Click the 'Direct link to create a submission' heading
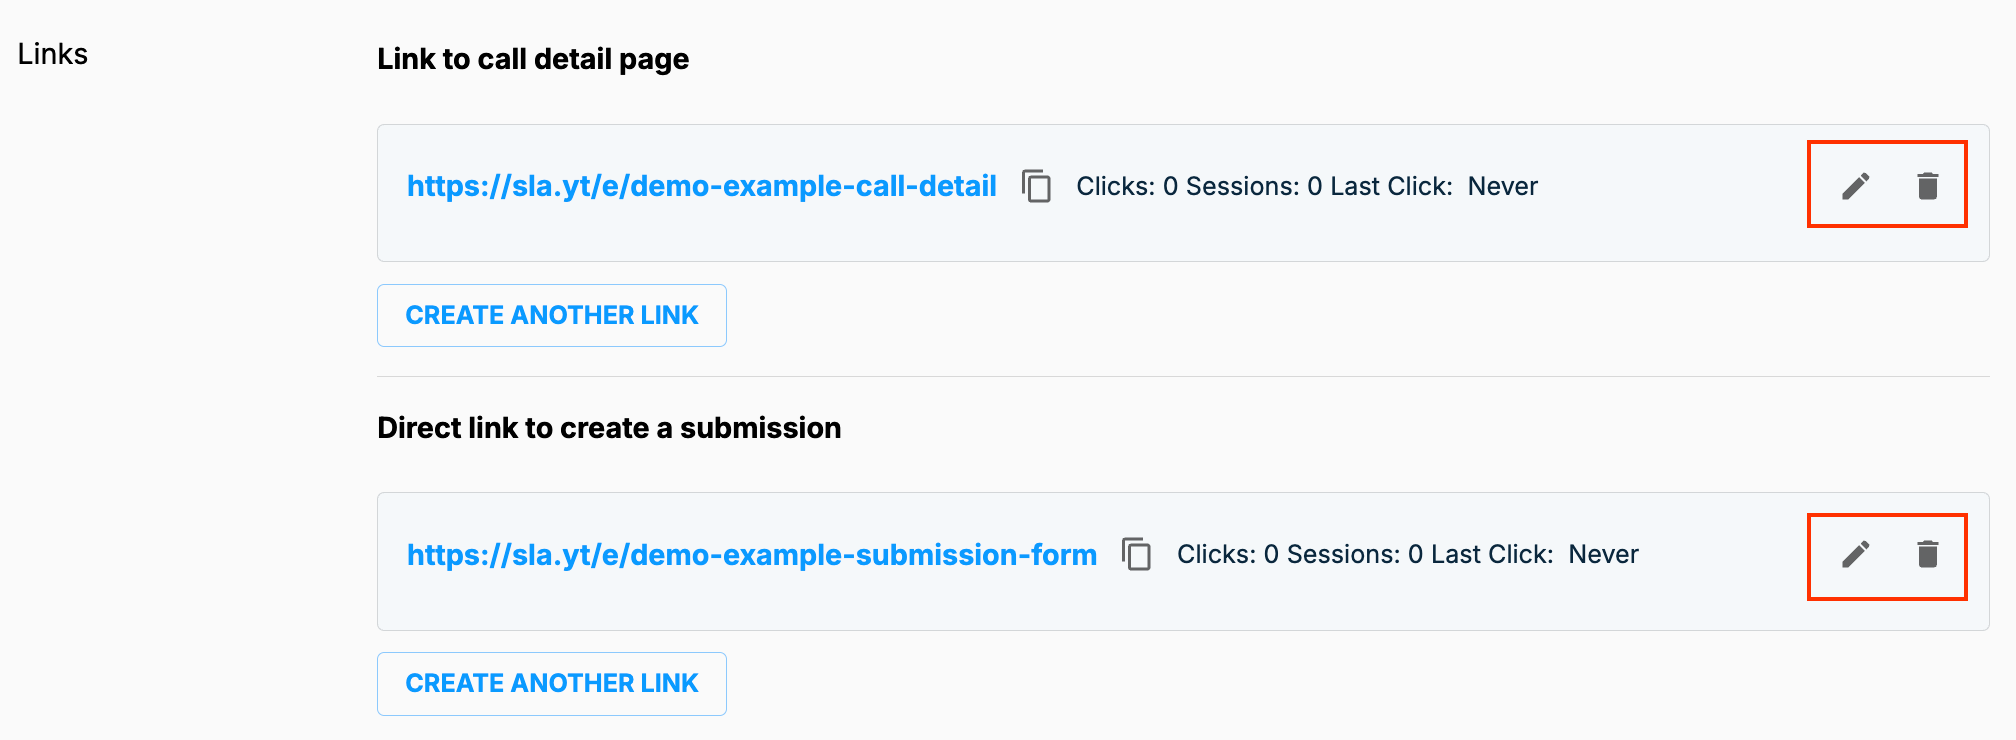The width and height of the screenshot is (2016, 740). 609,428
